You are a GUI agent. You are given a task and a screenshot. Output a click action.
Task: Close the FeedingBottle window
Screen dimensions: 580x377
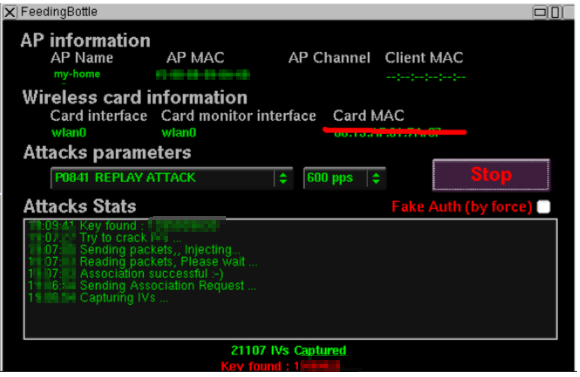pos(10,12)
